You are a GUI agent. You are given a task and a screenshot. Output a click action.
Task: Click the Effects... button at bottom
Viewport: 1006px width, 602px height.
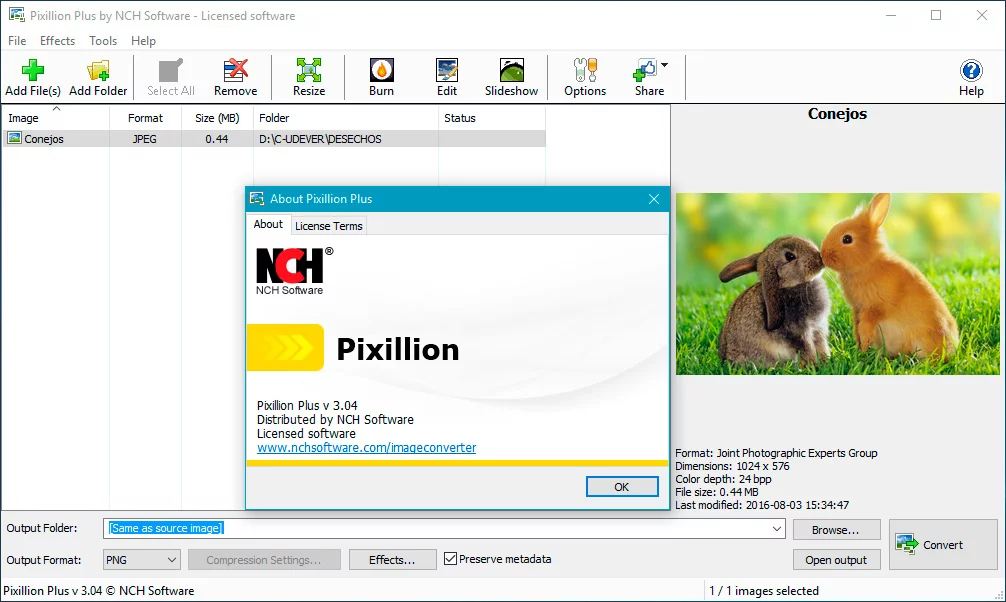coord(392,560)
